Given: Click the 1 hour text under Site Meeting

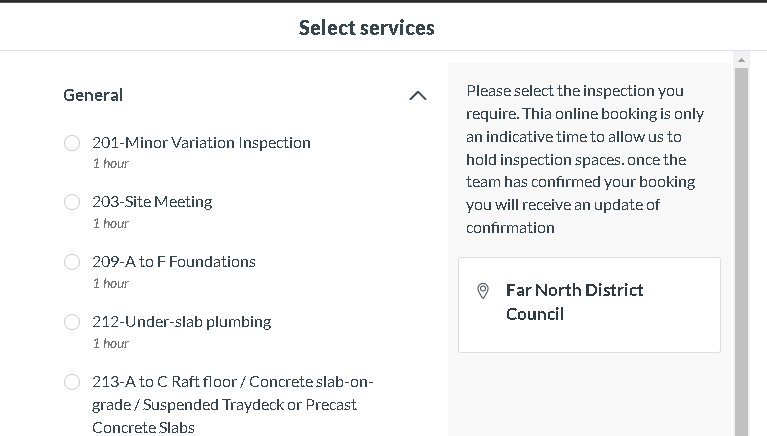Looking at the screenshot, I should coord(111,224).
